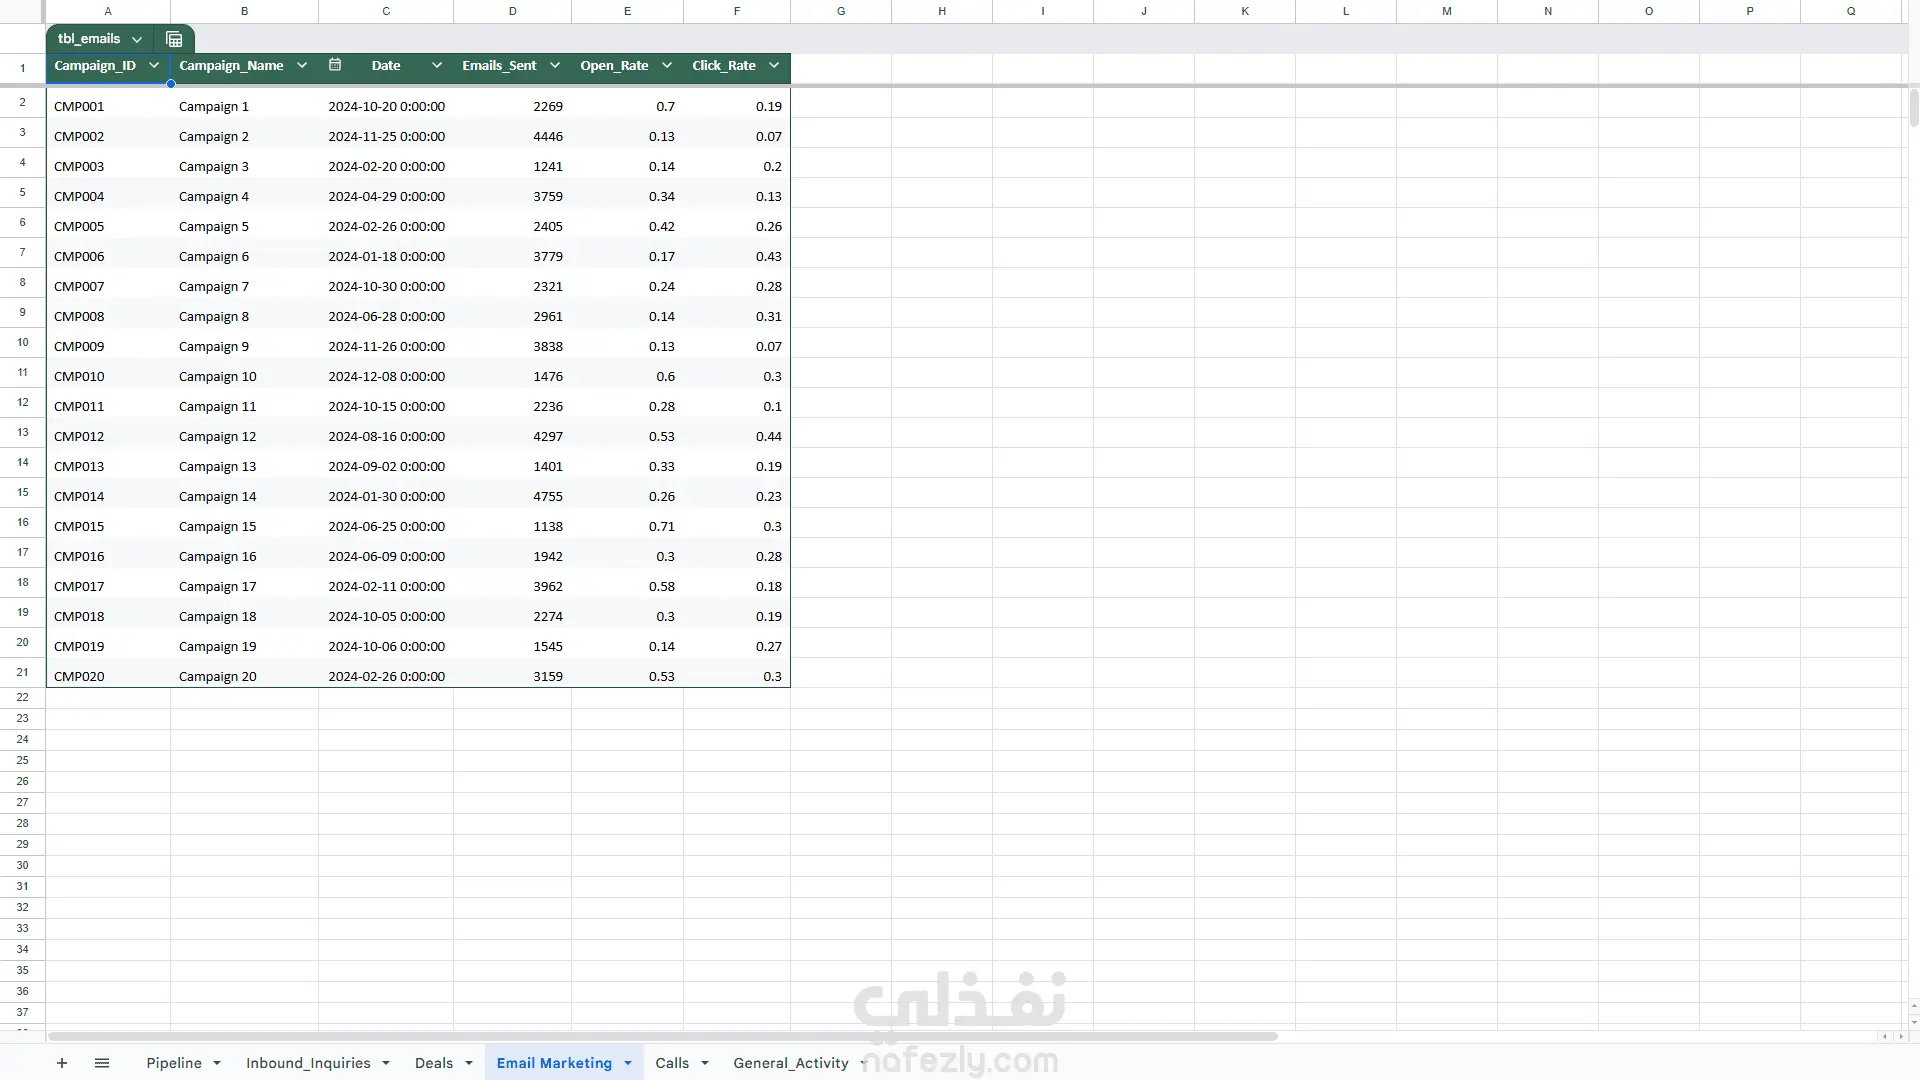This screenshot has height=1080, width=1920.
Task: Open the Emails_Sent column dropdown
Action: click(x=555, y=65)
